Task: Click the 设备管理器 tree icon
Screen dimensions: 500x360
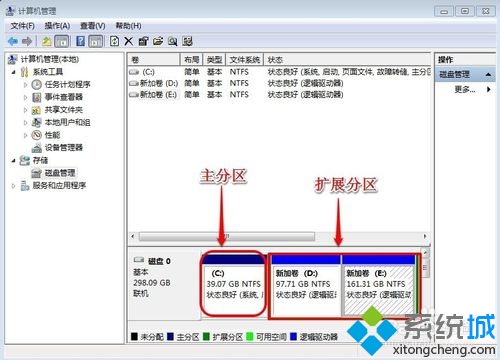Action: point(36,148)
